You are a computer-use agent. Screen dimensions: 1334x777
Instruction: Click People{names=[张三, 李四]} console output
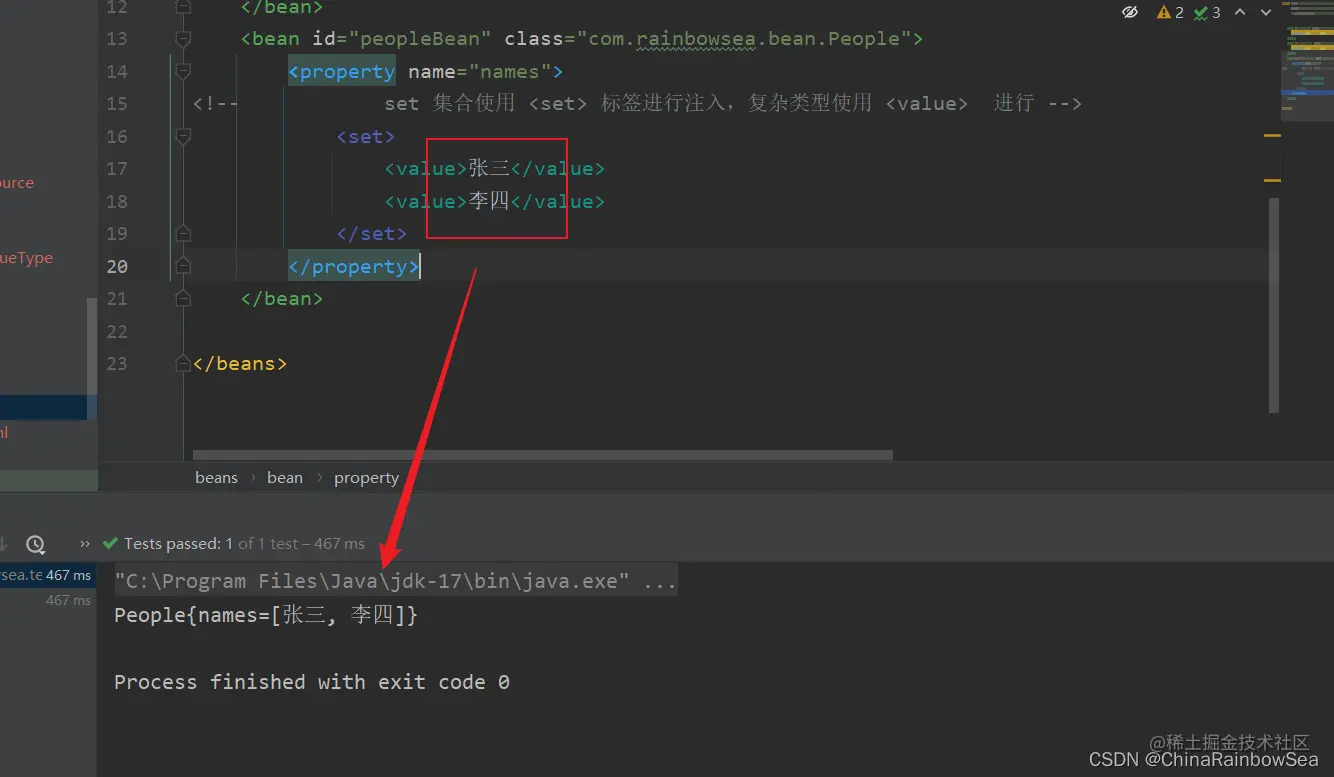[266, 615]
